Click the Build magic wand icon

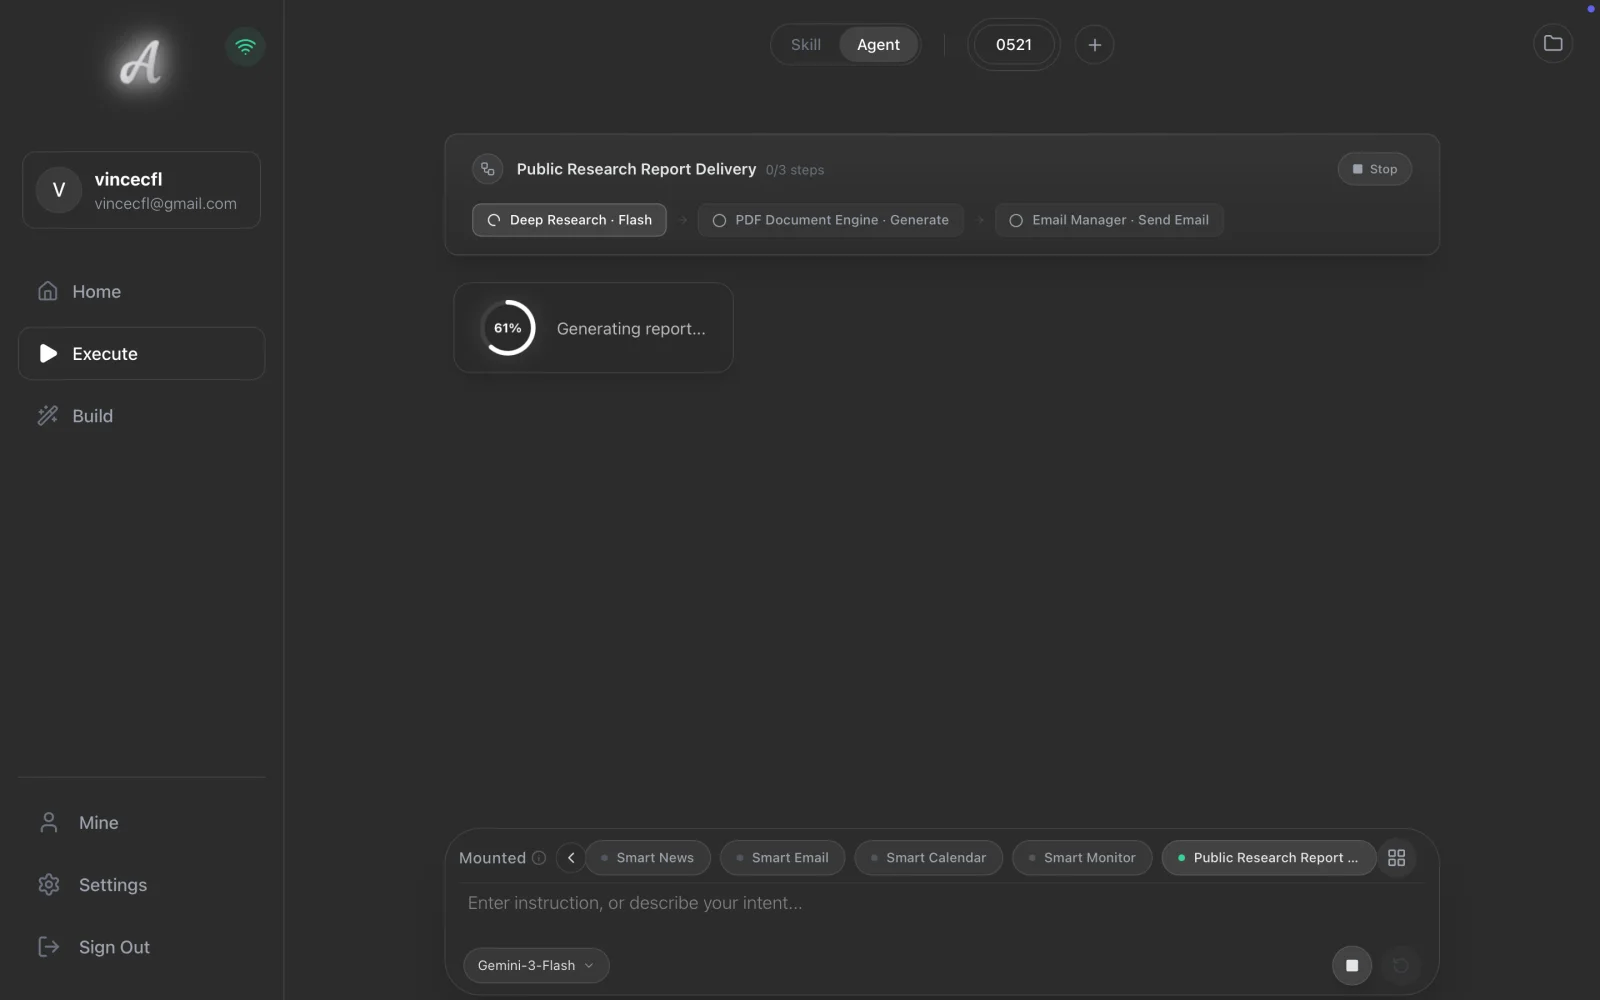(47, 415)
